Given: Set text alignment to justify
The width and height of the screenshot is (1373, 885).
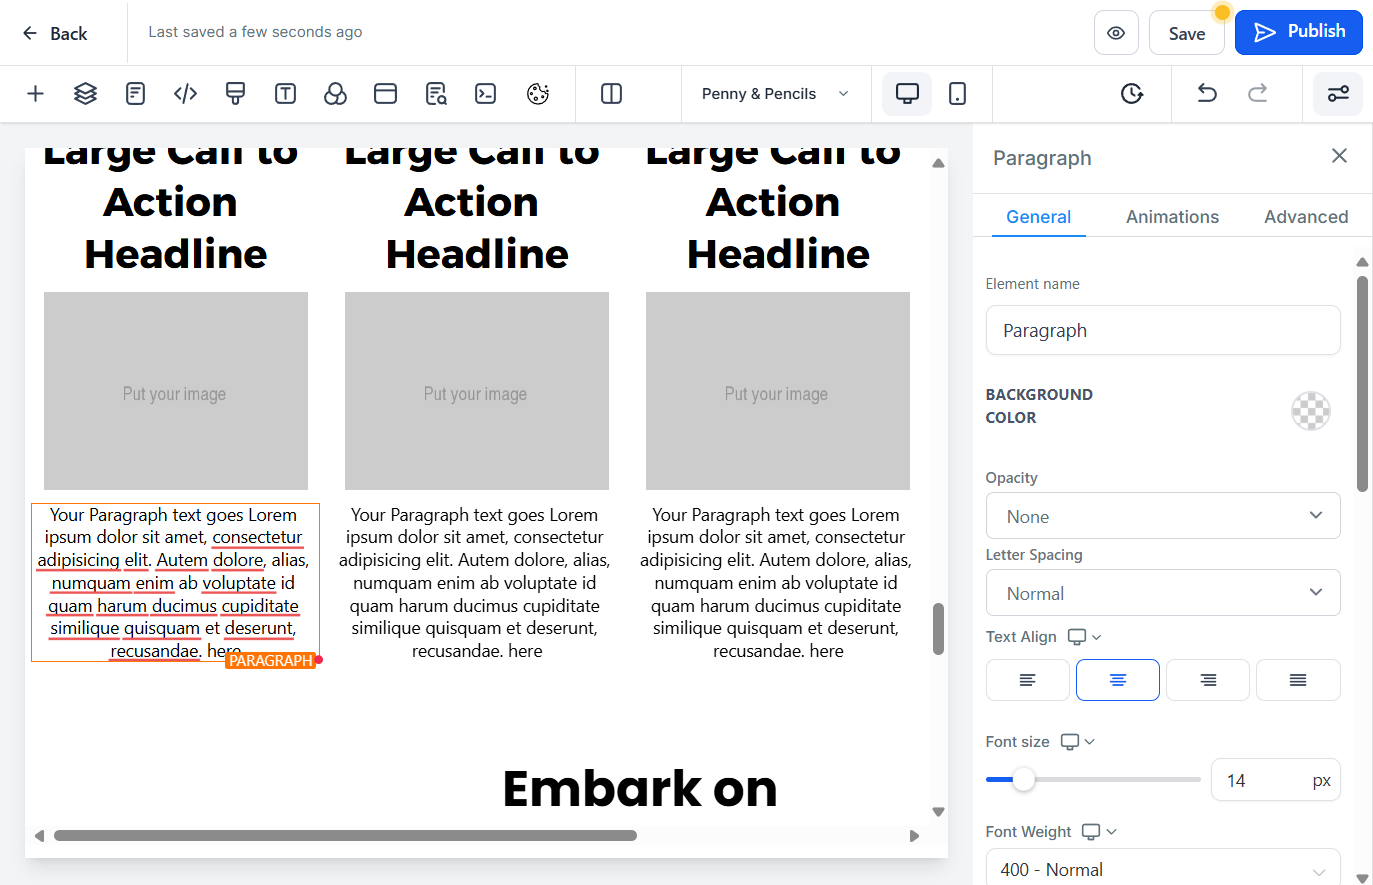Looking at the screenshot, I should [x=1298, y=680].
